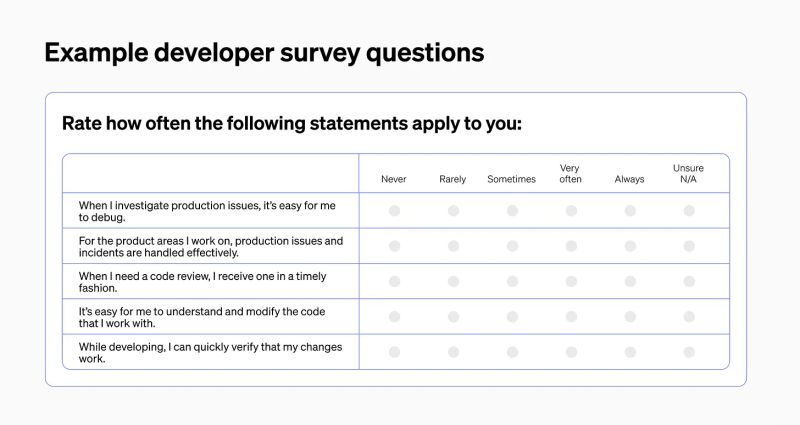Click the Very often column header
The image size is (800, 425).
click(571, 173)
